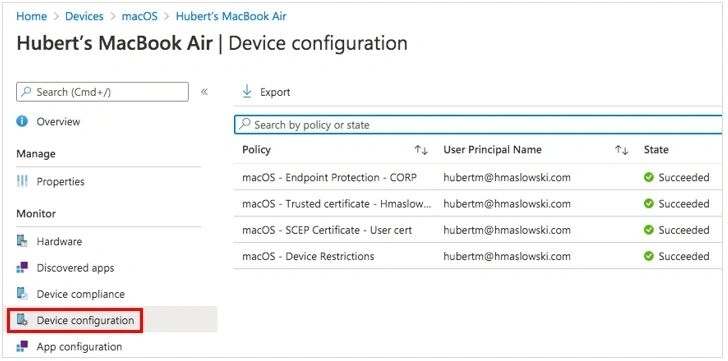Viewport: 728px width, 361px height.
Task: Open the Hardware monitor page
Action: [59, 241]
